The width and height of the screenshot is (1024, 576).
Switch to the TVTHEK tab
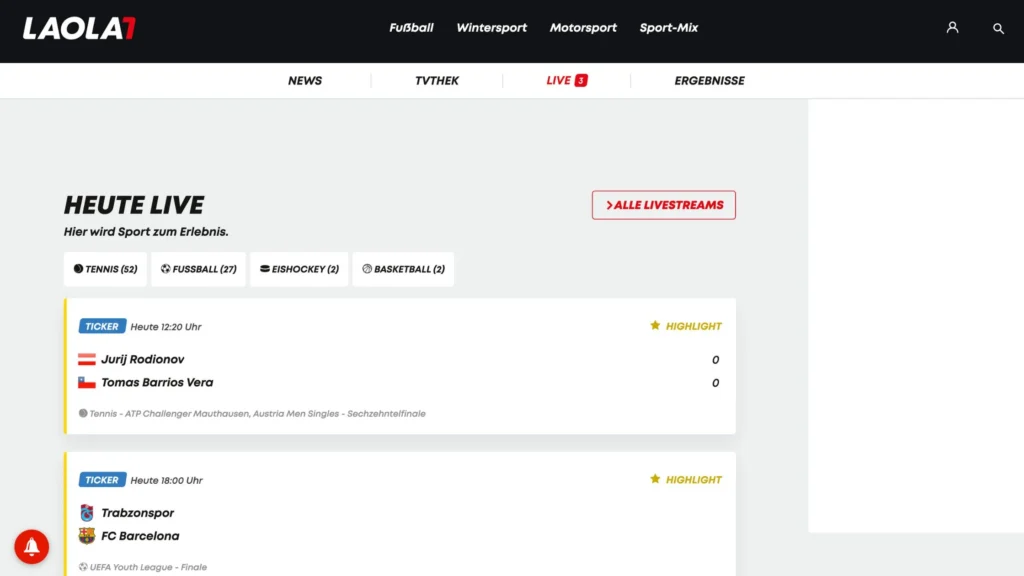(x=436, y=80)
